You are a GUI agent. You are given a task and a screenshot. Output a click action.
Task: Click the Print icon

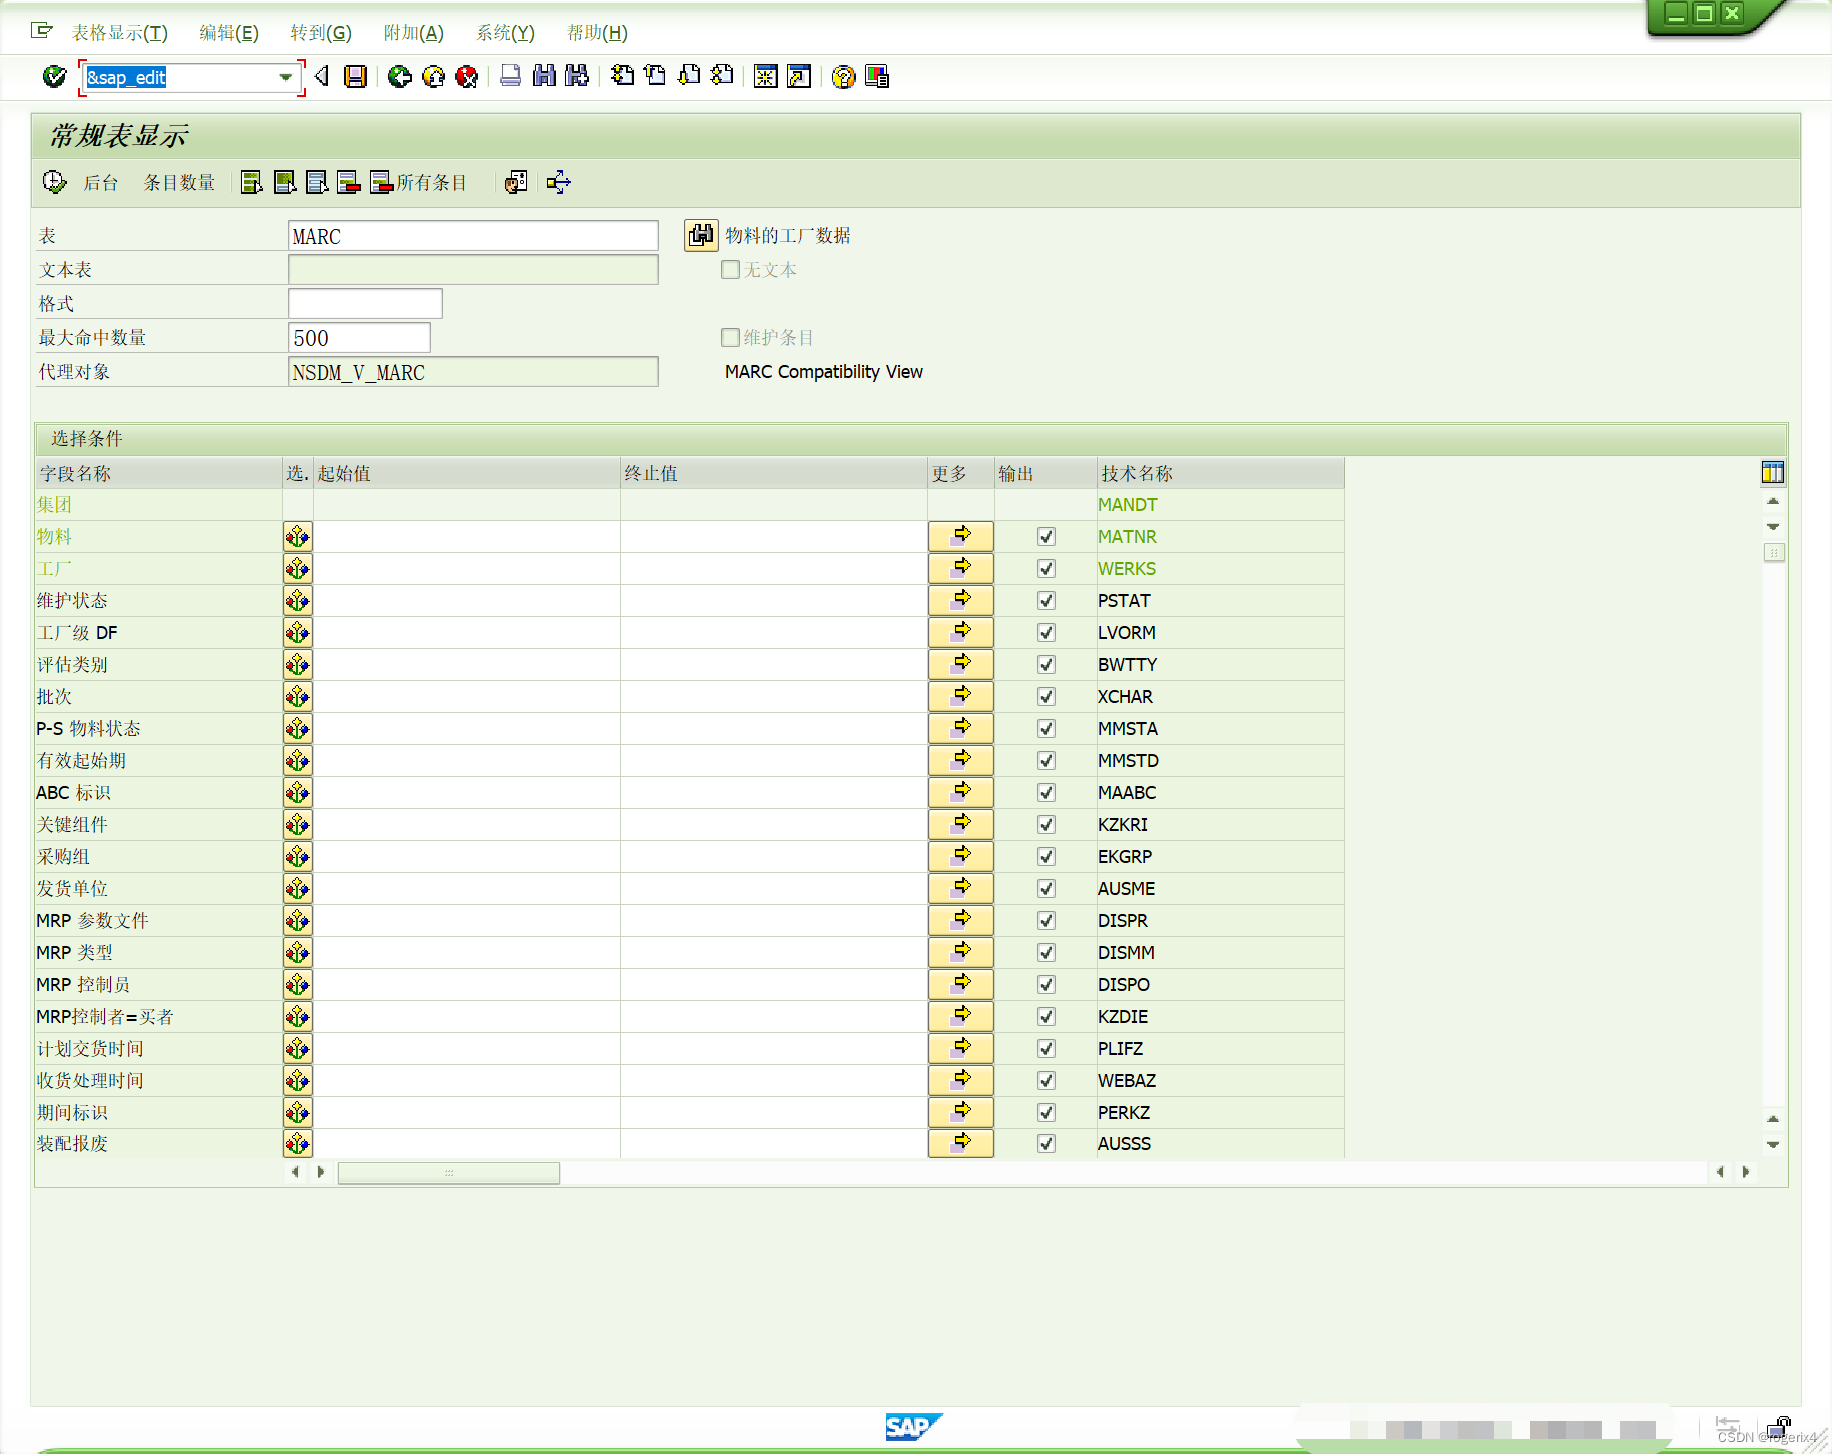(511, 77)
